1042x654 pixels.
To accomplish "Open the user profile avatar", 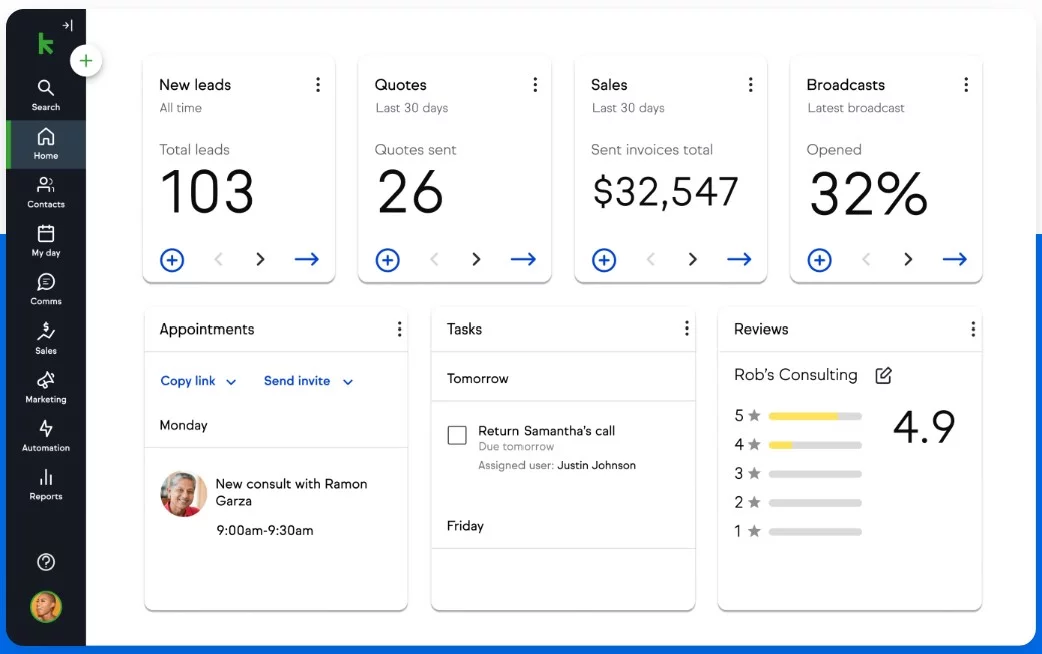I will 46,606.
